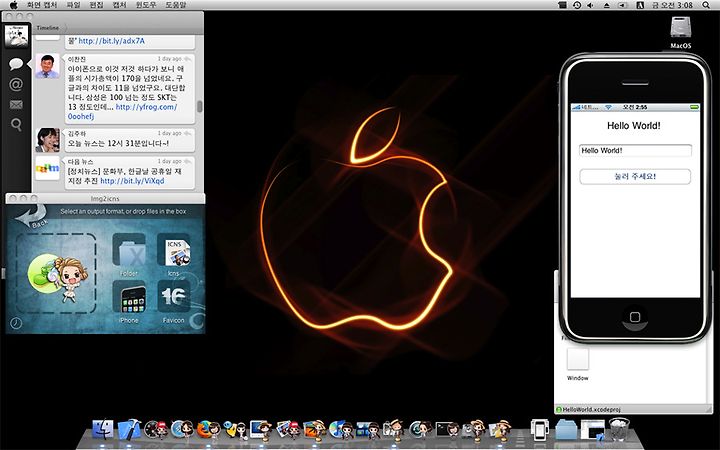Open the direct messages envelope icon

tap(16, 105)
